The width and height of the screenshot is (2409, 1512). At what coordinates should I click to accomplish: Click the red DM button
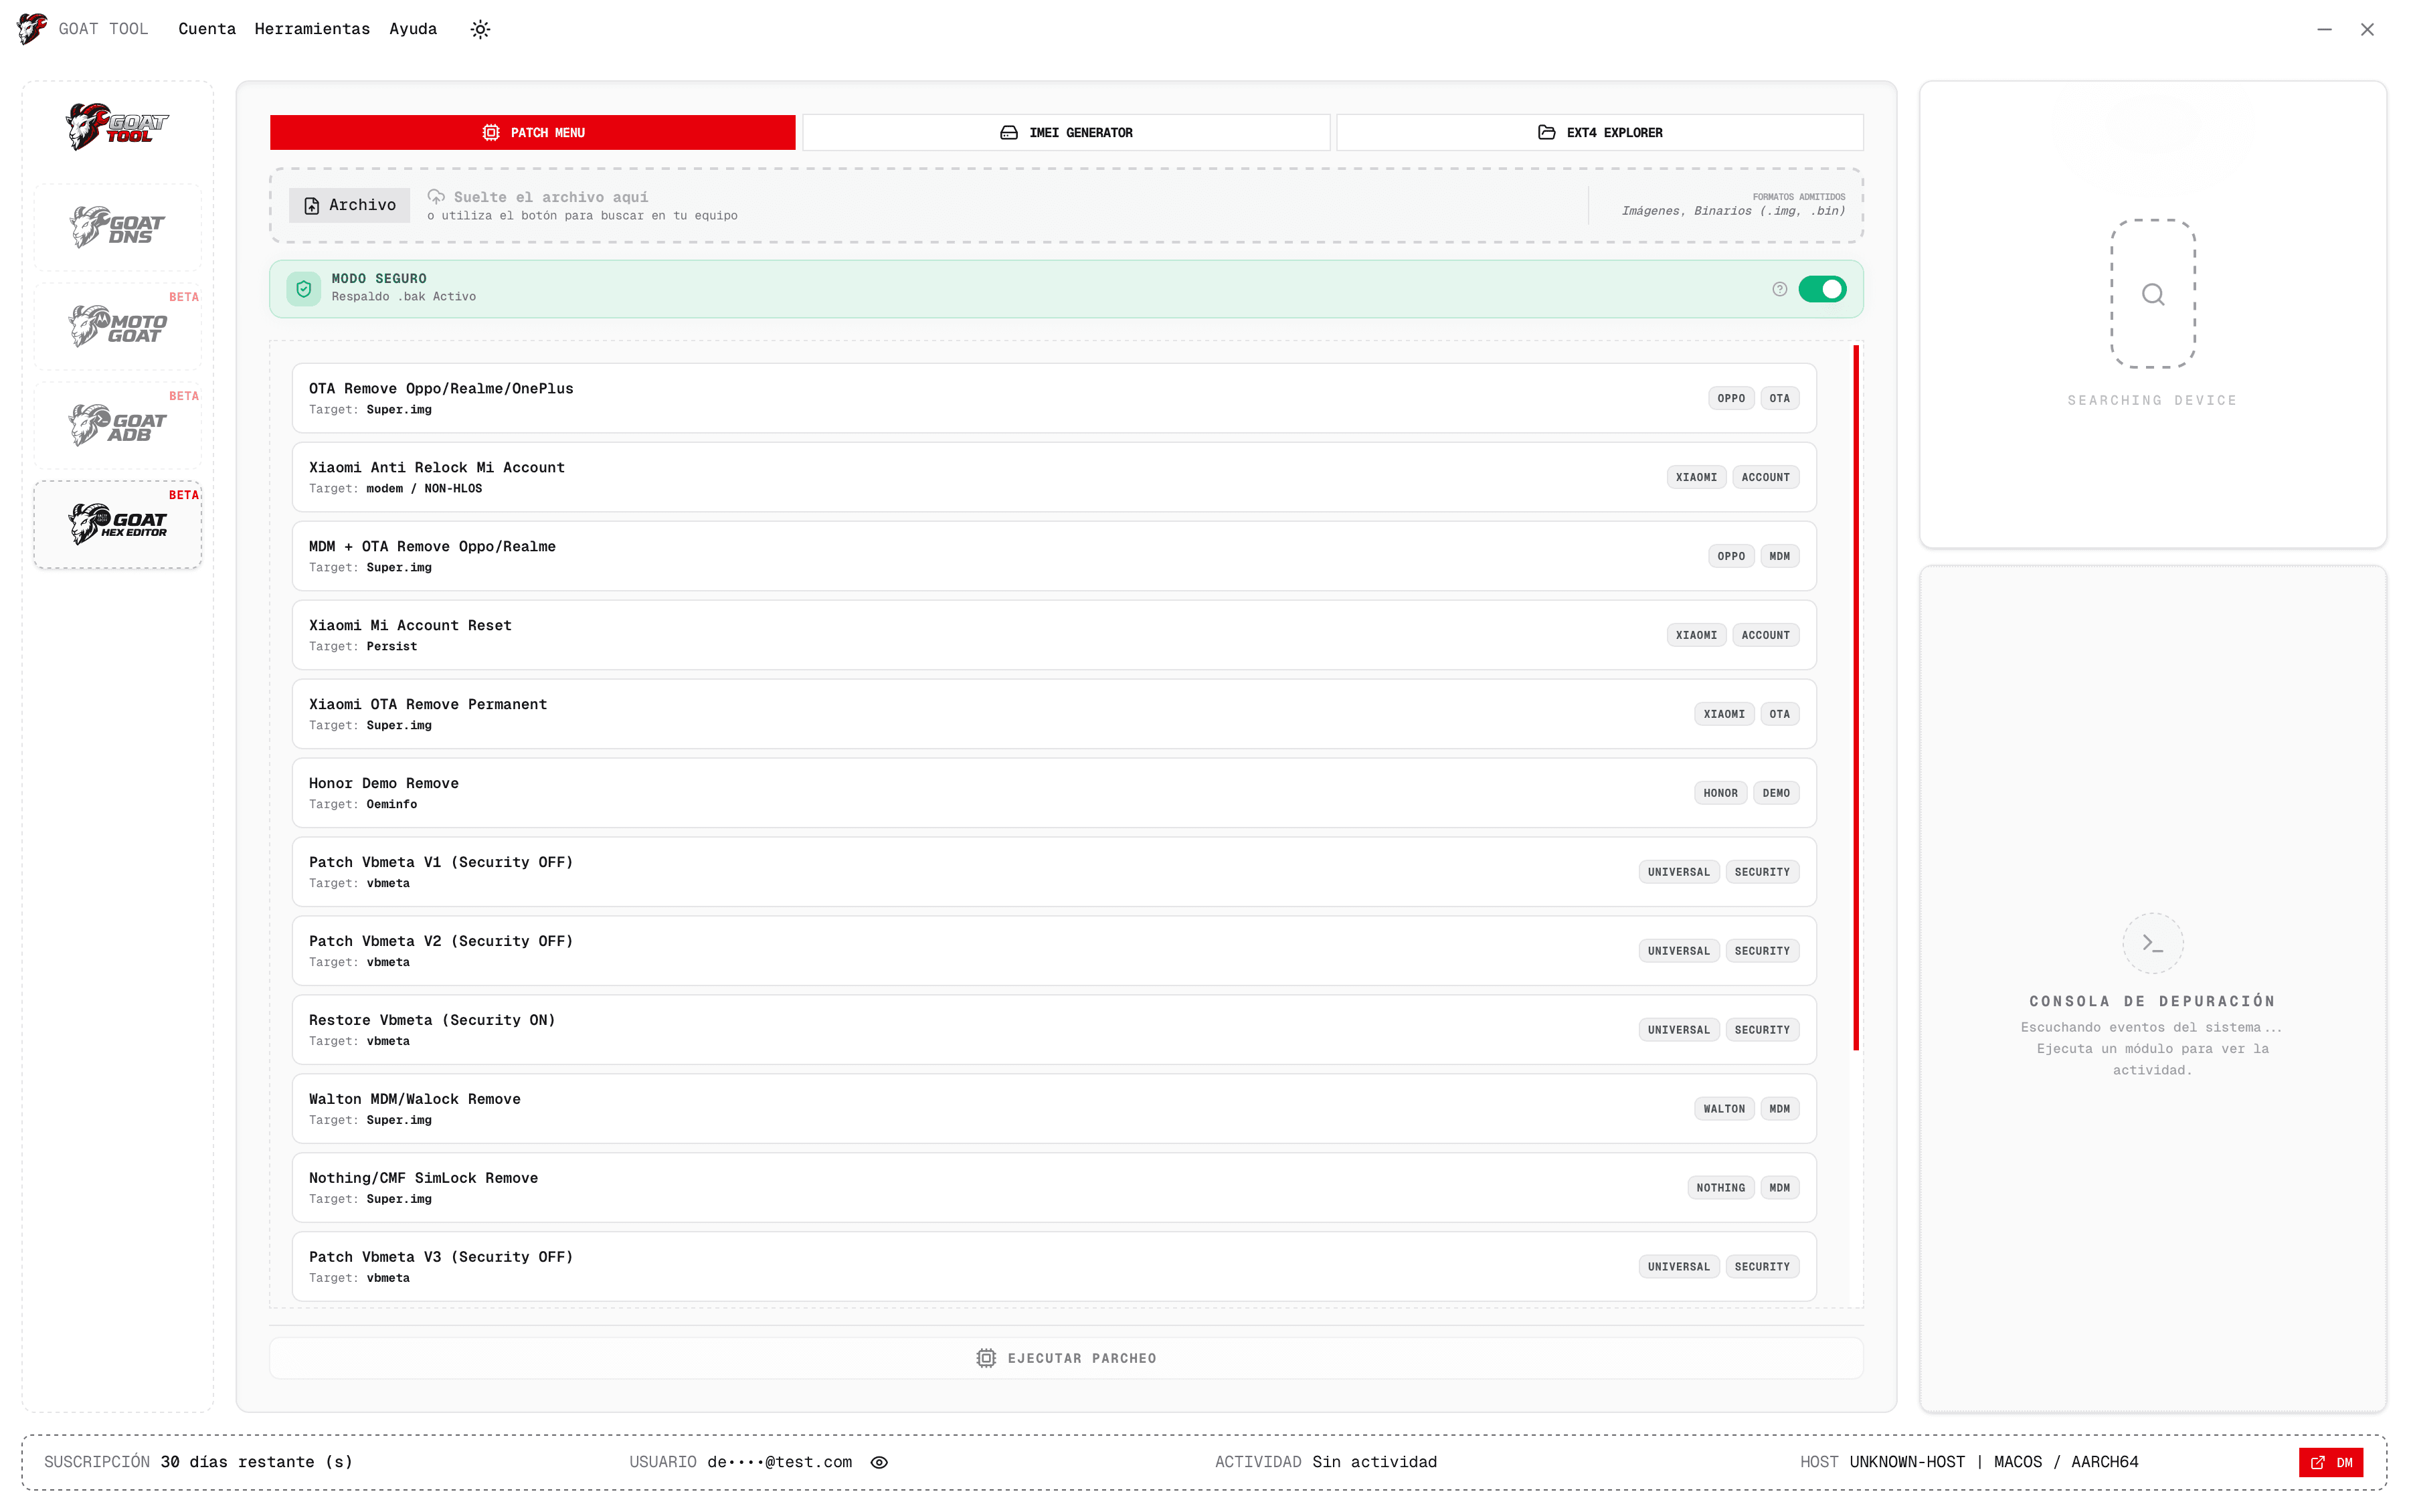point(2330,1462)
